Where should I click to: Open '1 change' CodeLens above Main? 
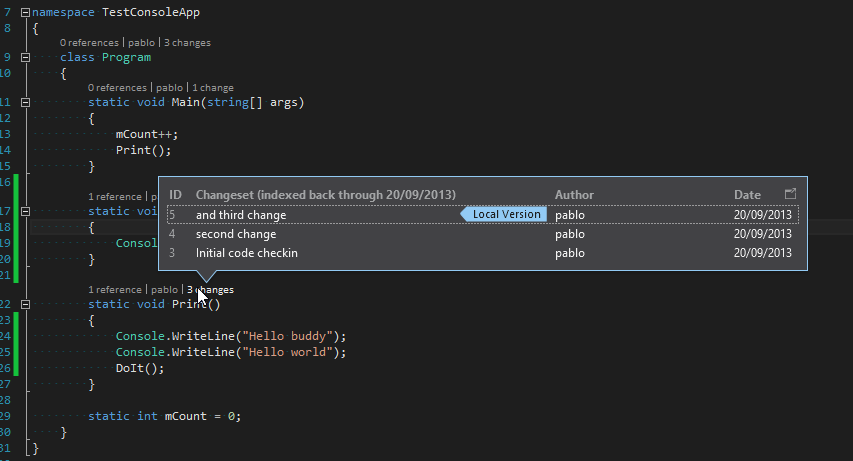click(x=213, y=88)
